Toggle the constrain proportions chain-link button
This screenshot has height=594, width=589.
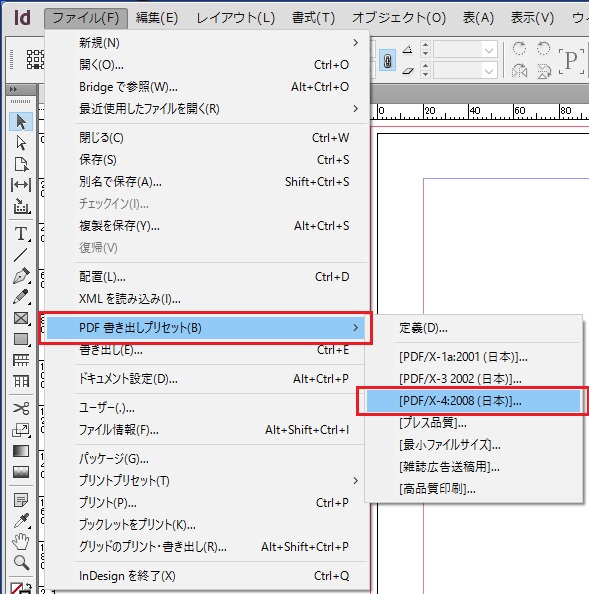(387, 61)
